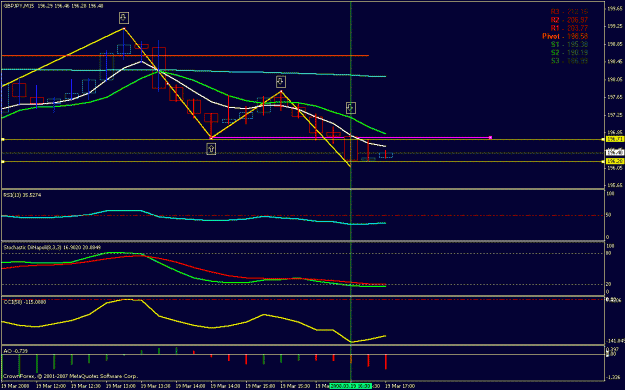Screen dimensions: 625x390
Task: Click the white current price tag on the axis
Action: pyautogui.click(x=615, y=152)
